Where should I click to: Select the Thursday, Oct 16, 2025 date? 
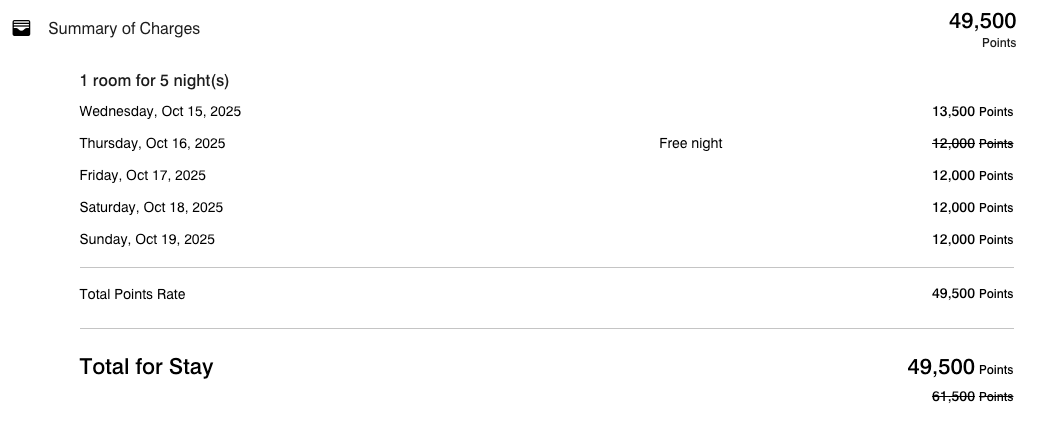152,144
